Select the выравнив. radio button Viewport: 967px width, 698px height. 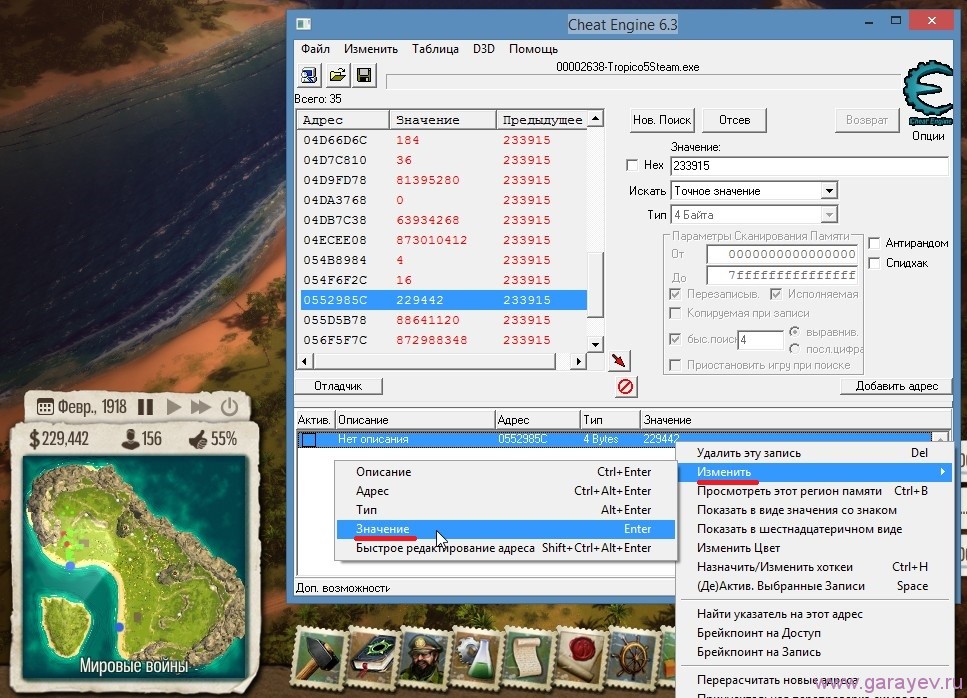point(794,332)
